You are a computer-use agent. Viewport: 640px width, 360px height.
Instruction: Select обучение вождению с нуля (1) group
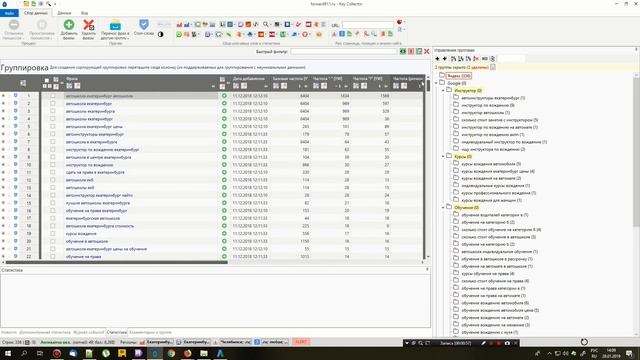pyautogui.click(x=490, y=332)
